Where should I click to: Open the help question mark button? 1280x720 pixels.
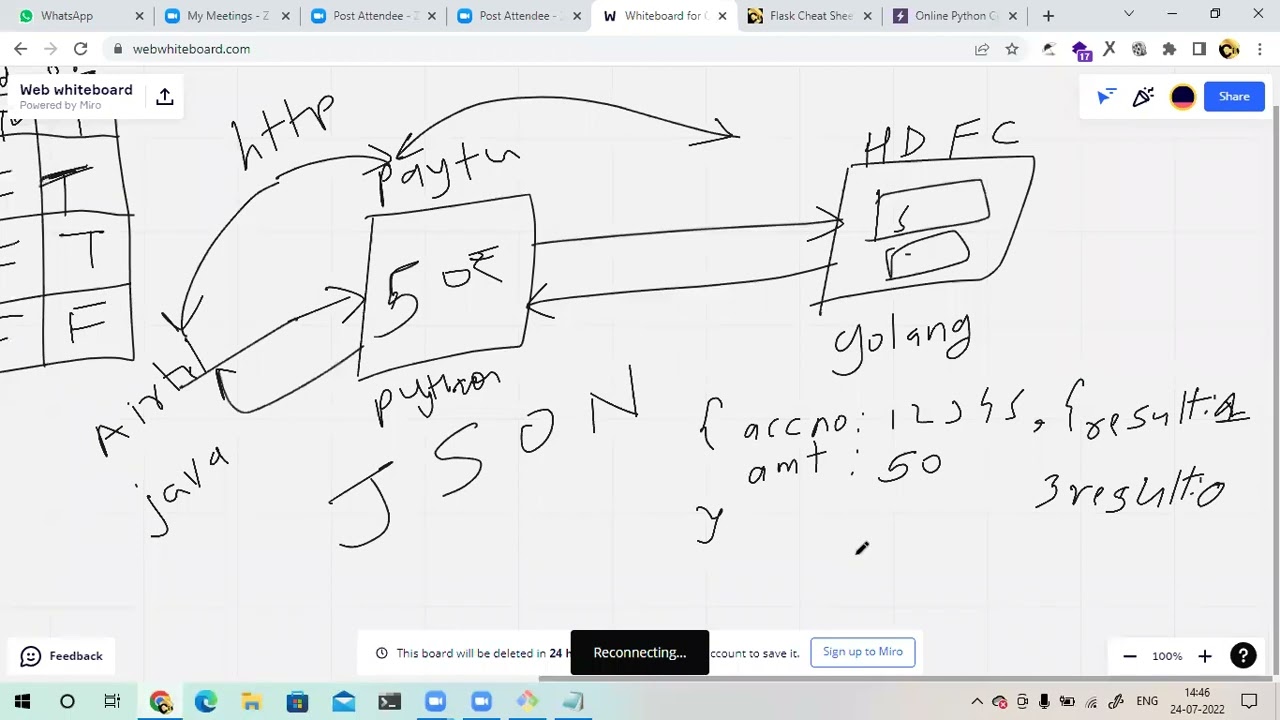tap(1242, 656)
